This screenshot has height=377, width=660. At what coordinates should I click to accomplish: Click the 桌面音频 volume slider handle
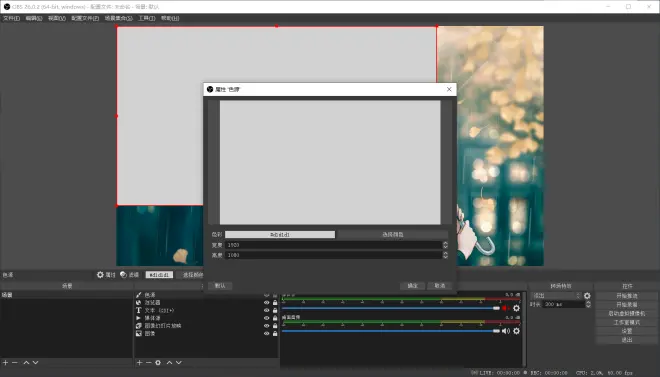[497, 331]
